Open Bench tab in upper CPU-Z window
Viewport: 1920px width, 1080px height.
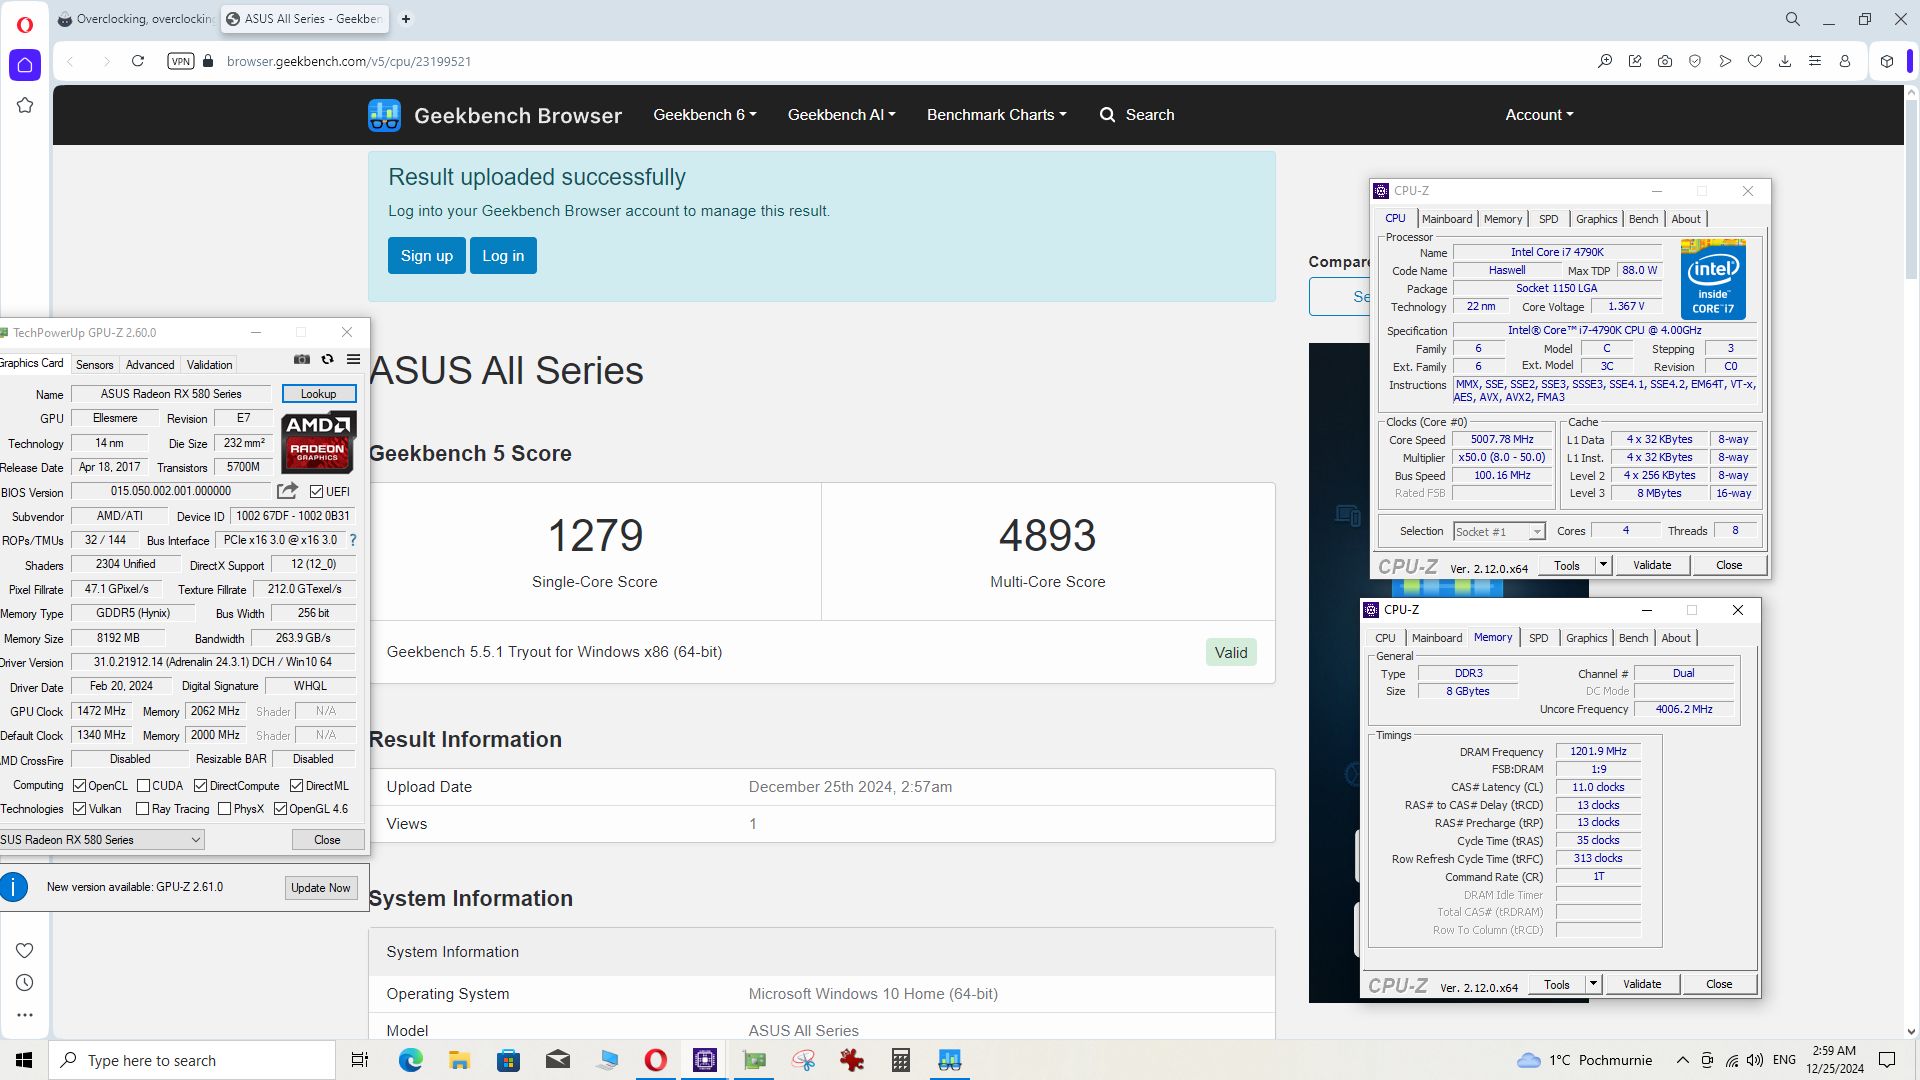(1643, 219)
